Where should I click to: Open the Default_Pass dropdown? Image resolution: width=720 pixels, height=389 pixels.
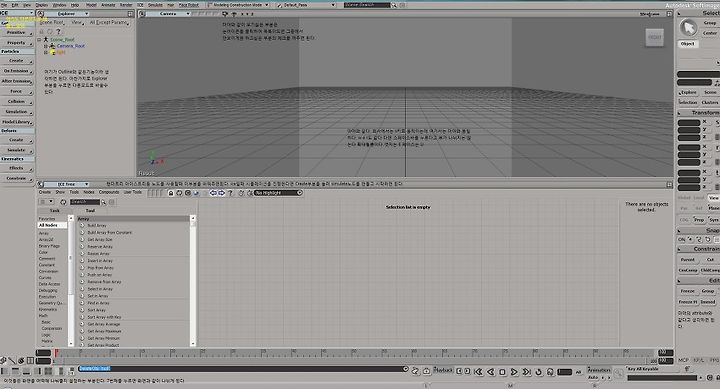[x=306, y=5]
